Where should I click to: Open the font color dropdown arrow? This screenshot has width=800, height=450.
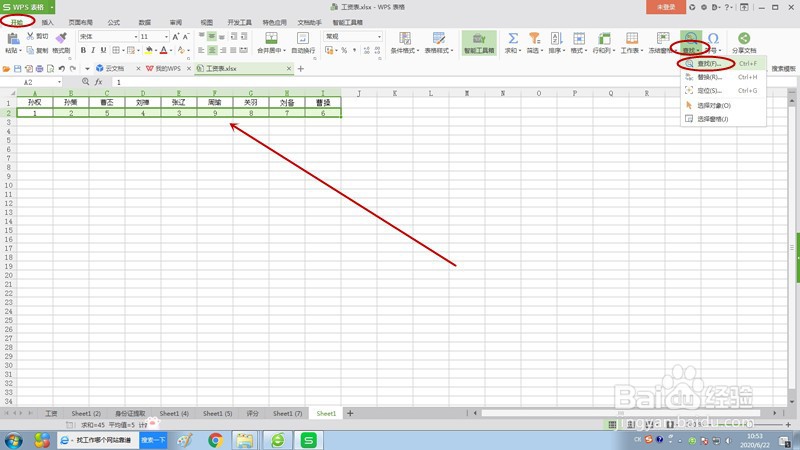(x=171, y=50)
